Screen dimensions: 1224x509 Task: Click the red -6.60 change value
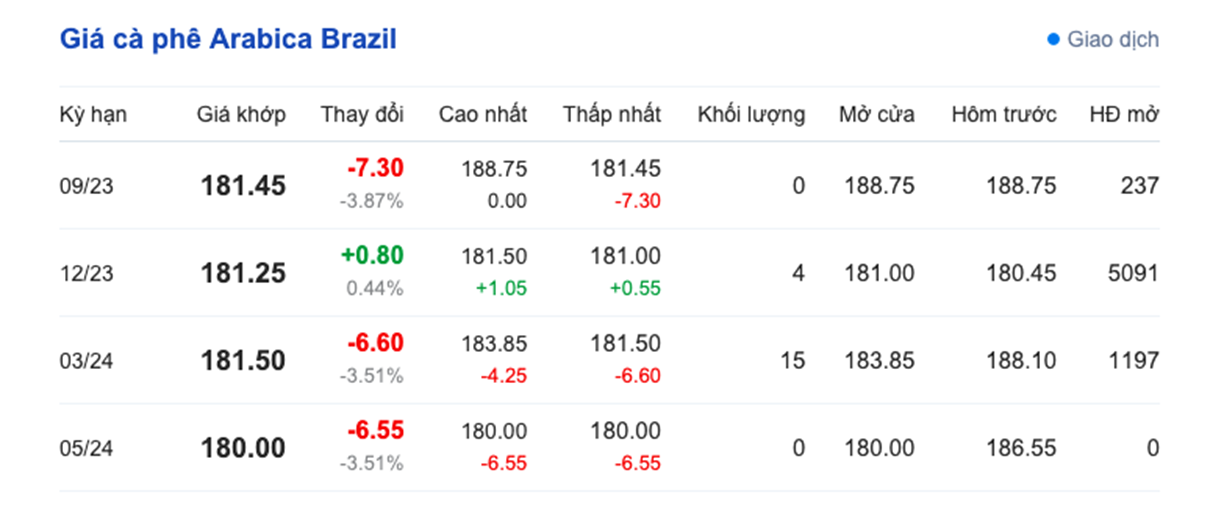[x=375, y=343]
